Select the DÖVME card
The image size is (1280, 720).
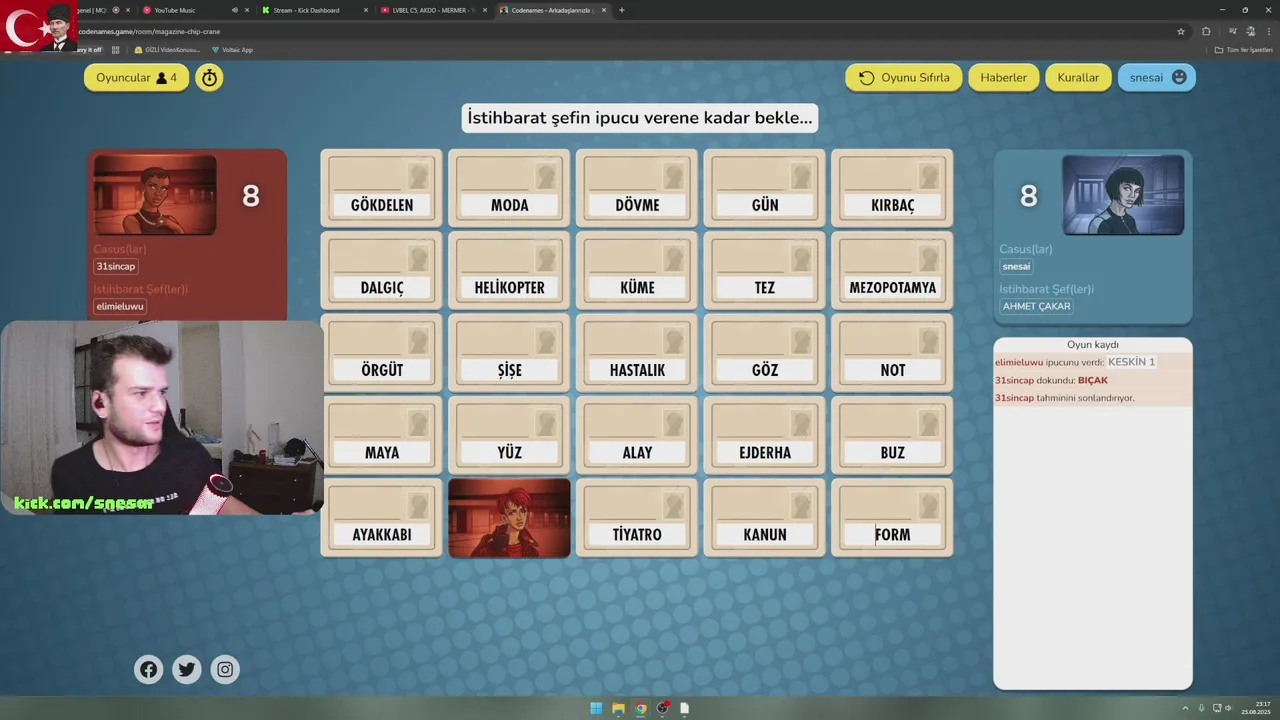click(x=637, y=188)
